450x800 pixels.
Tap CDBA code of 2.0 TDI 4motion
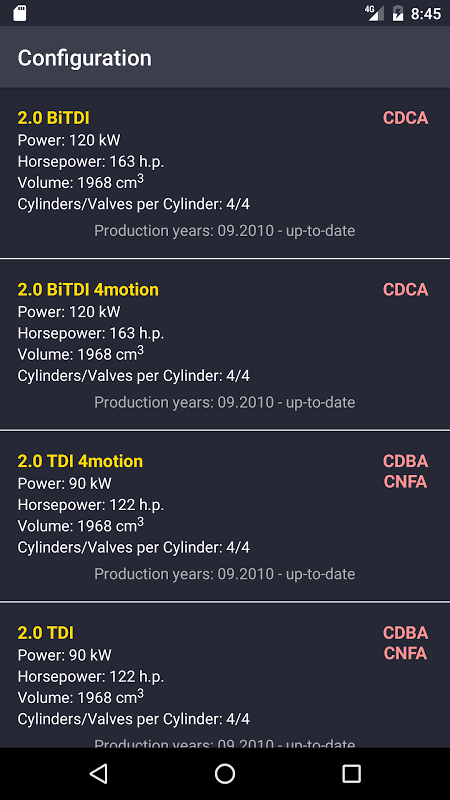[406, 461]
